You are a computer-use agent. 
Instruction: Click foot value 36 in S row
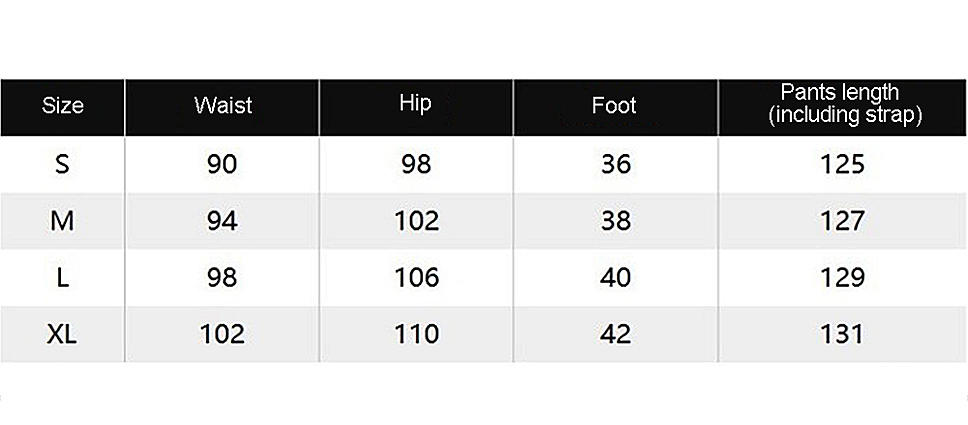coord(615,164)
